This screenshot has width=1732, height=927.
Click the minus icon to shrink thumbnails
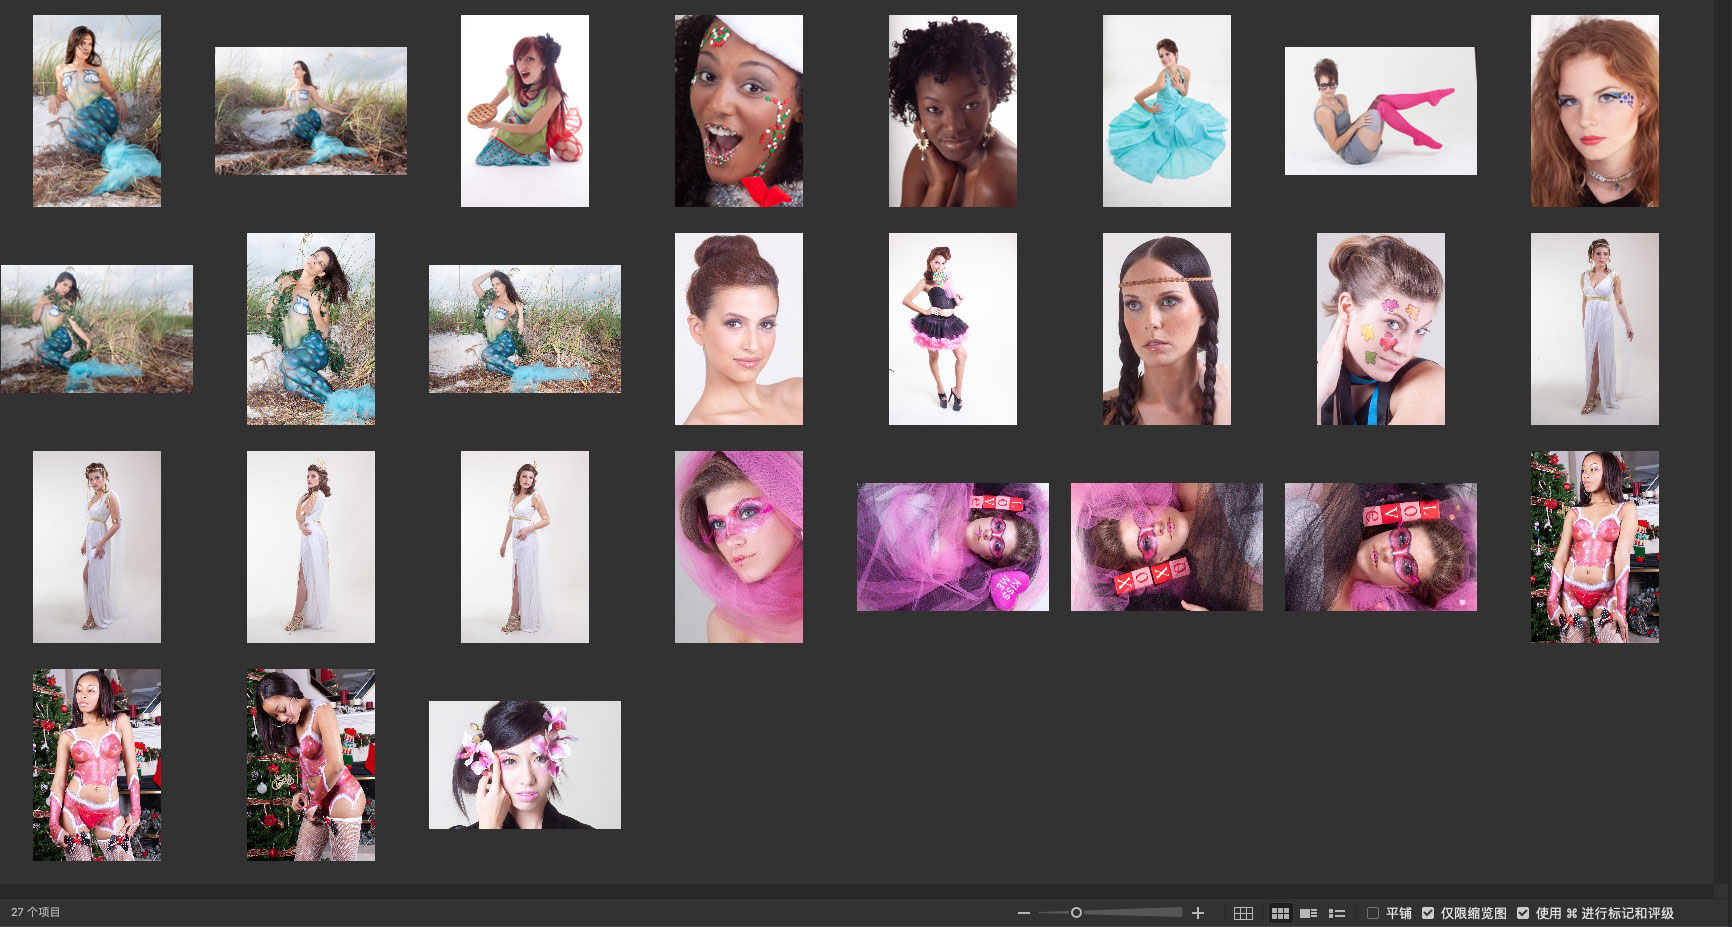tap(1023, 913)
